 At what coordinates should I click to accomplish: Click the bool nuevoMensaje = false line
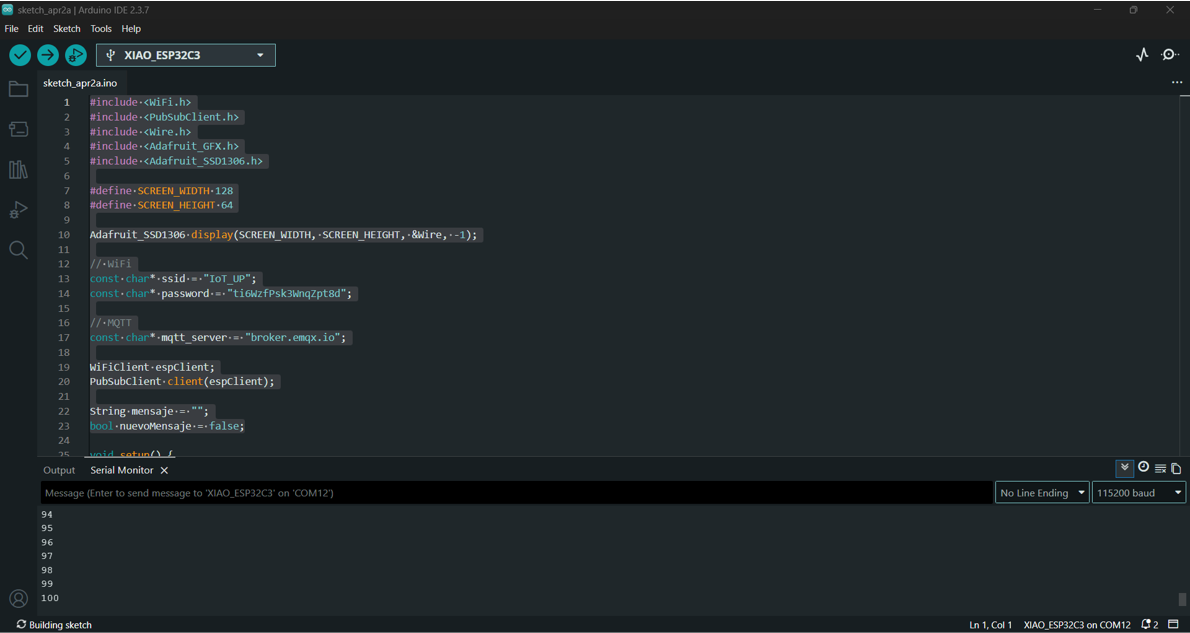pos(168,426)
